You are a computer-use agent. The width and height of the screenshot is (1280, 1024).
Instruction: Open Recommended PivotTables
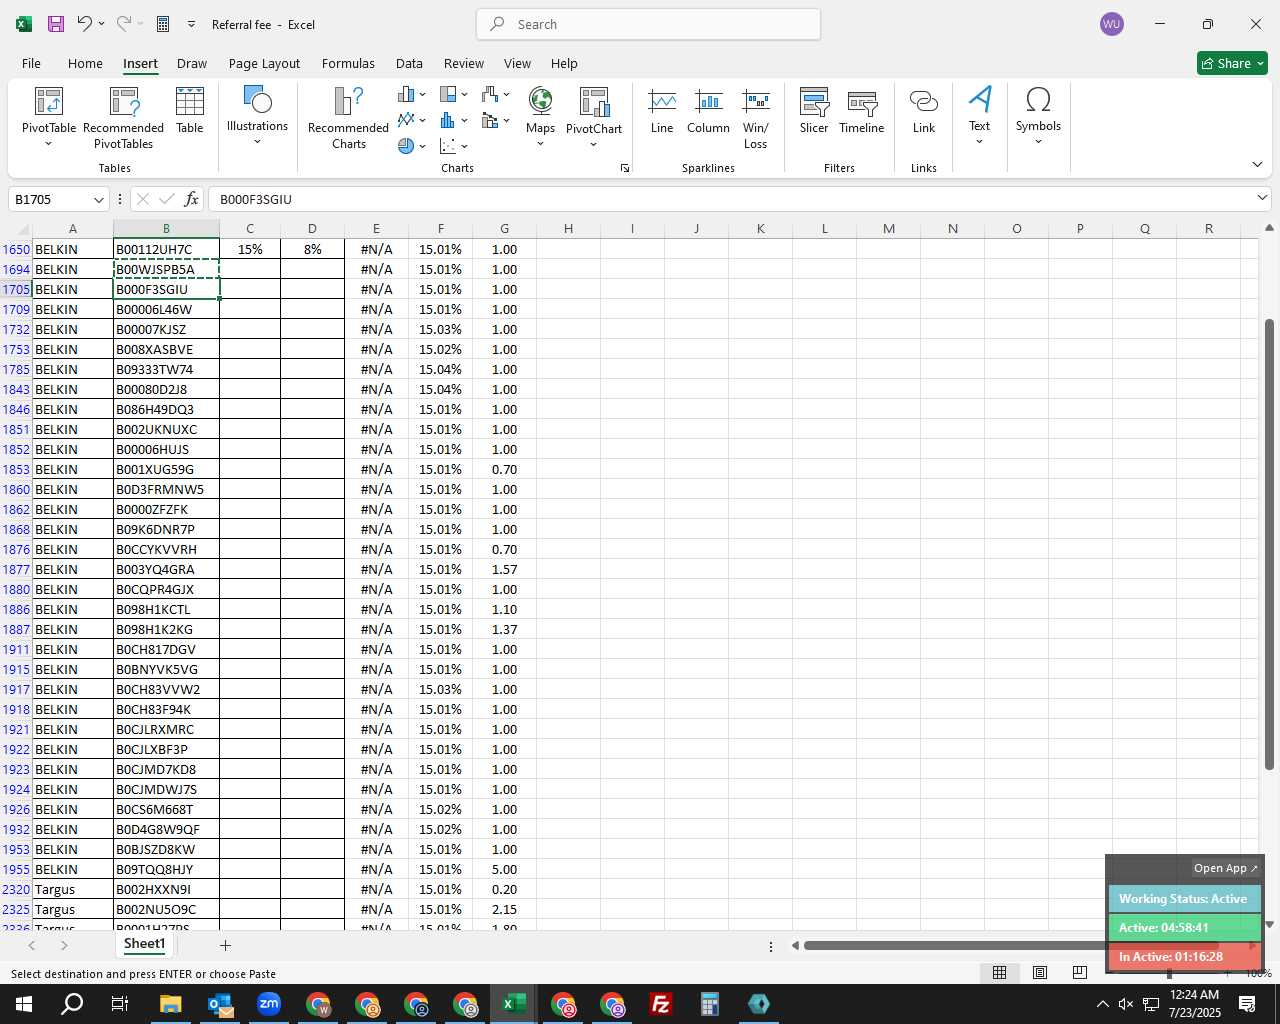[x=124, y=116]
